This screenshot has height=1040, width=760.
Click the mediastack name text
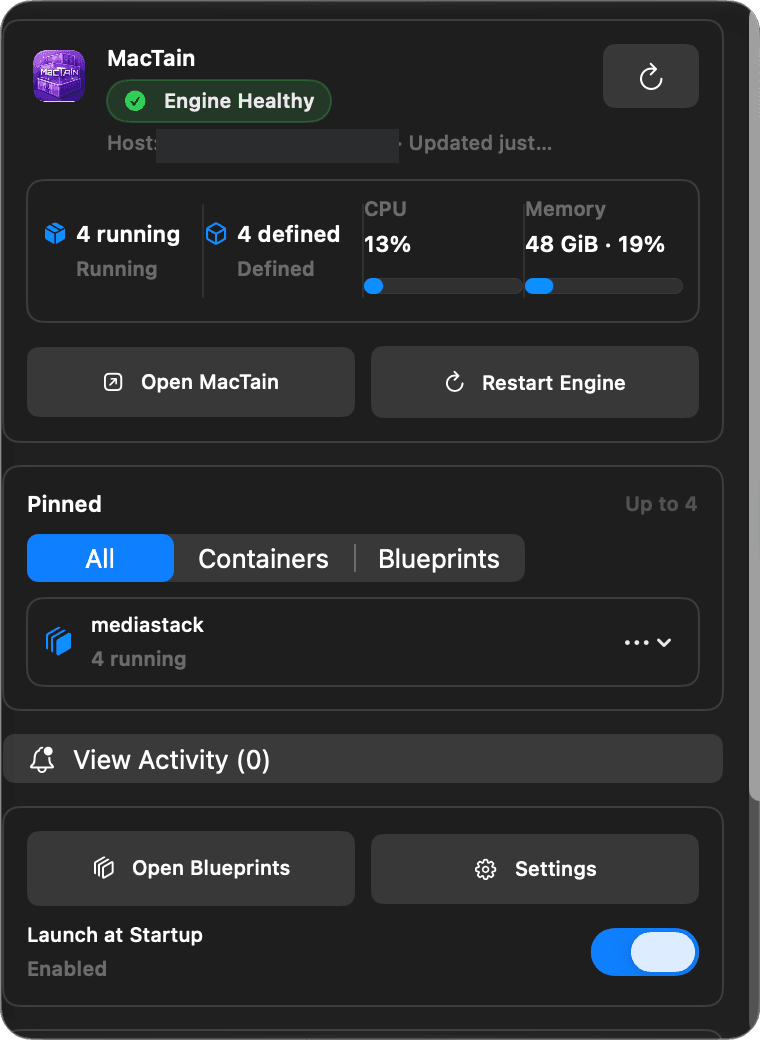[147, 625]
